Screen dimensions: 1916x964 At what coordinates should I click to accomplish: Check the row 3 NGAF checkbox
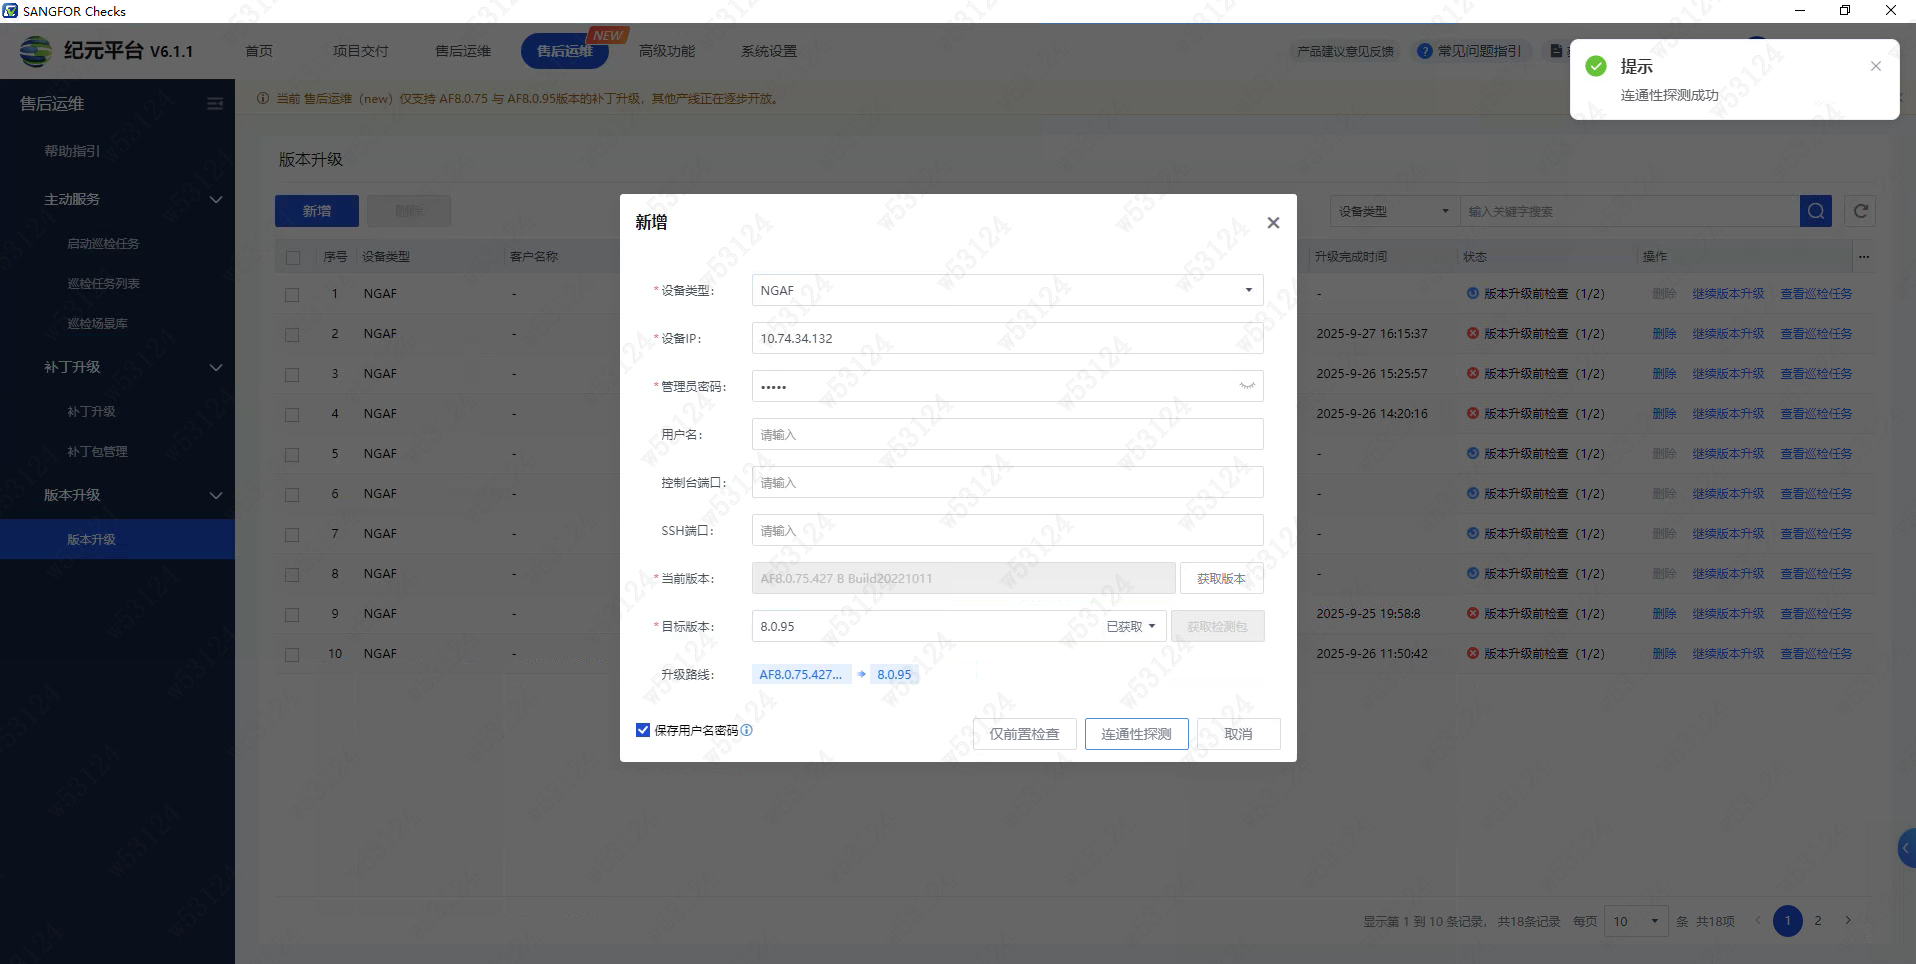292,374
